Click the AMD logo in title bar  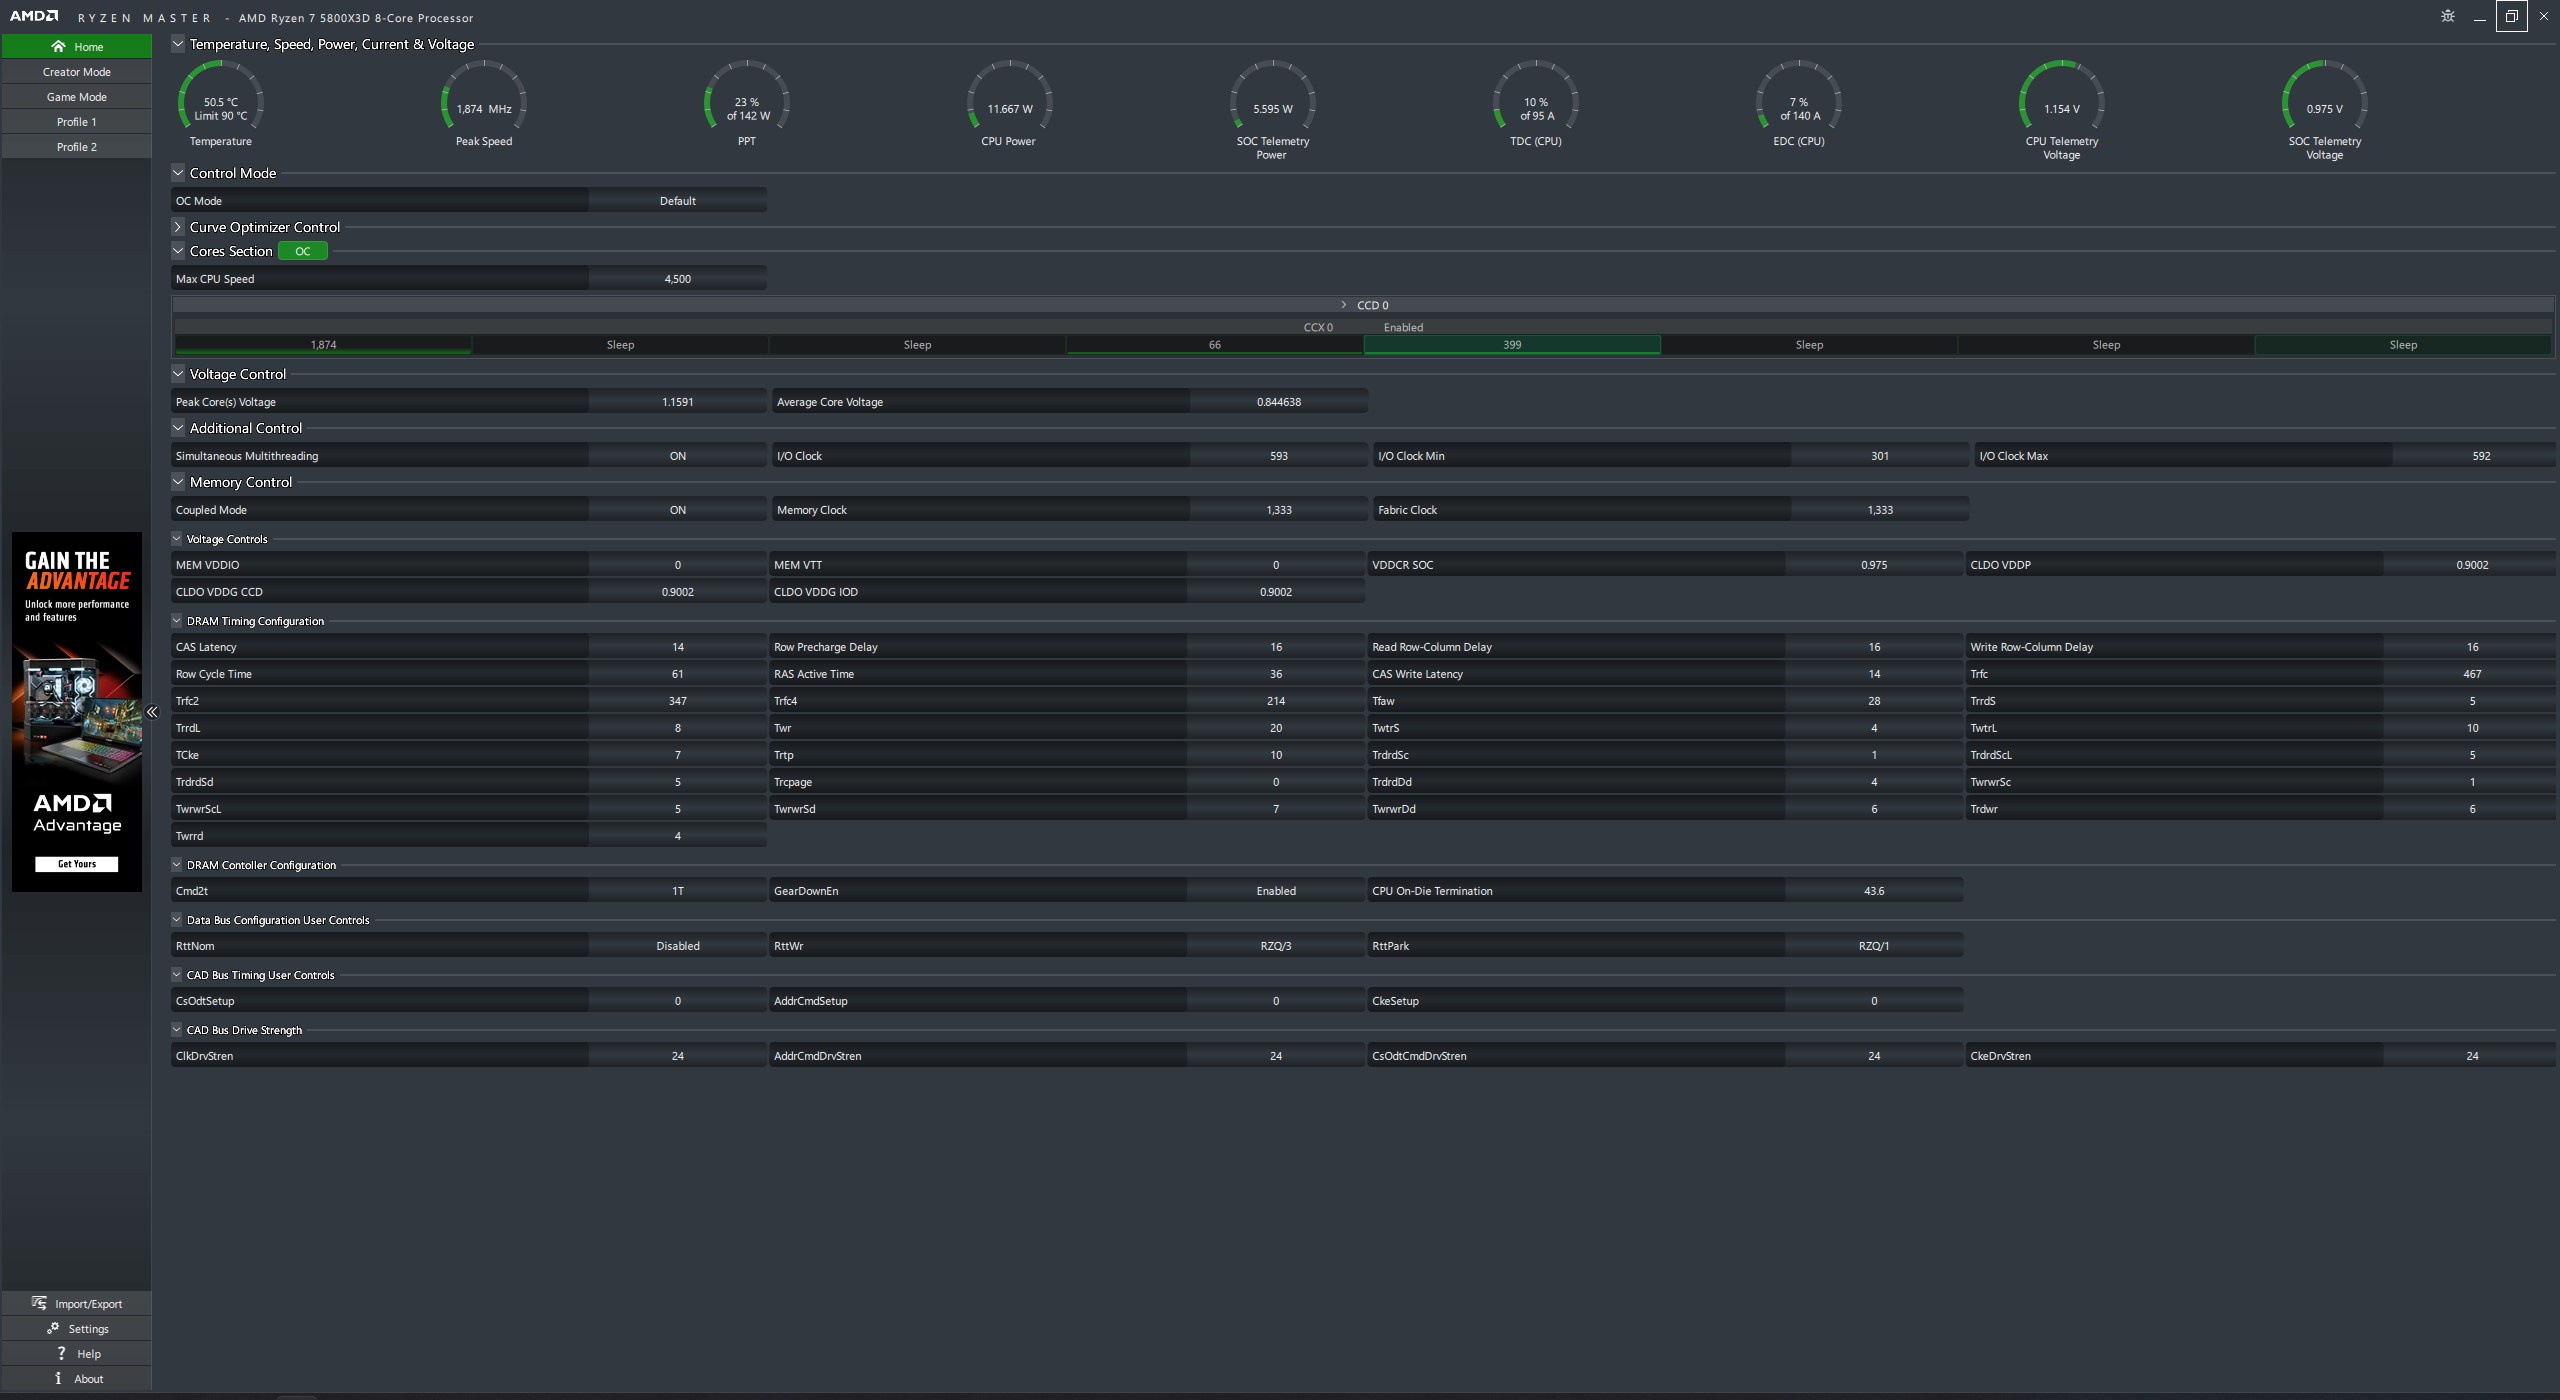pyautogui.click(x=34, y=16)
